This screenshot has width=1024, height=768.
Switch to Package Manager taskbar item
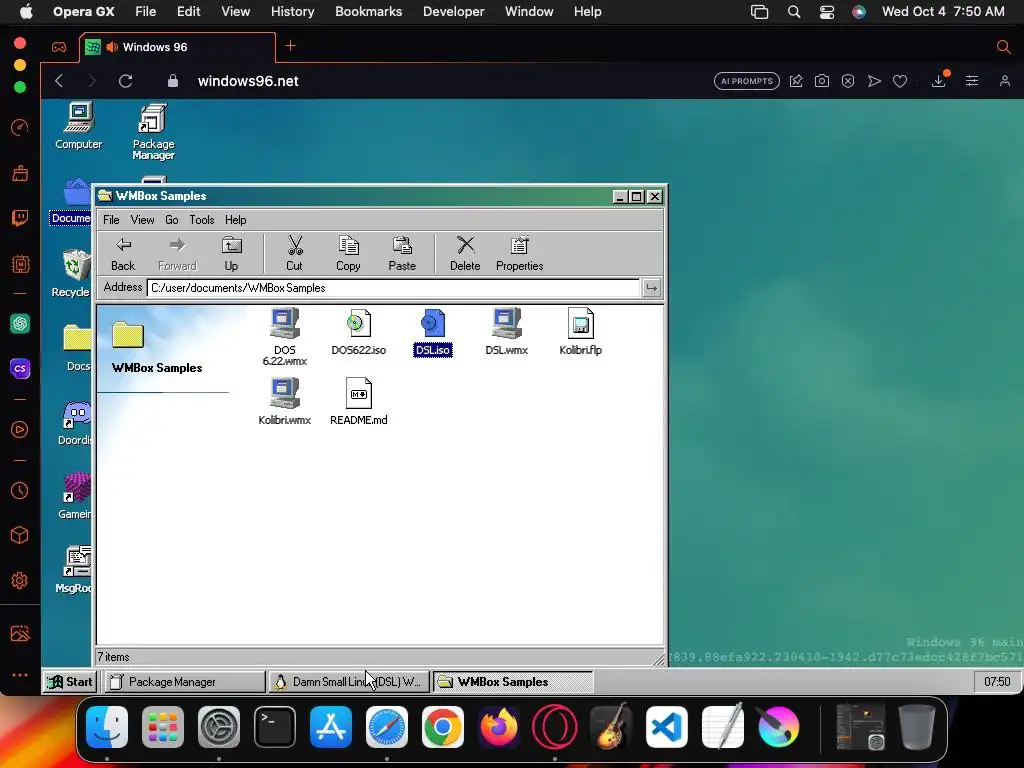(x=185, y=682)
